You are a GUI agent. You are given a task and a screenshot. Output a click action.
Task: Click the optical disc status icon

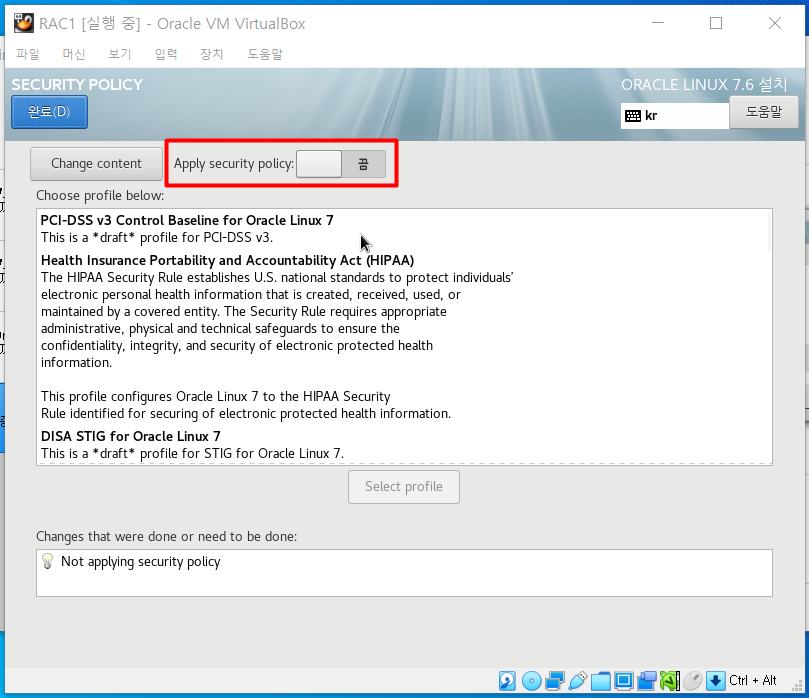coord(531,680)
